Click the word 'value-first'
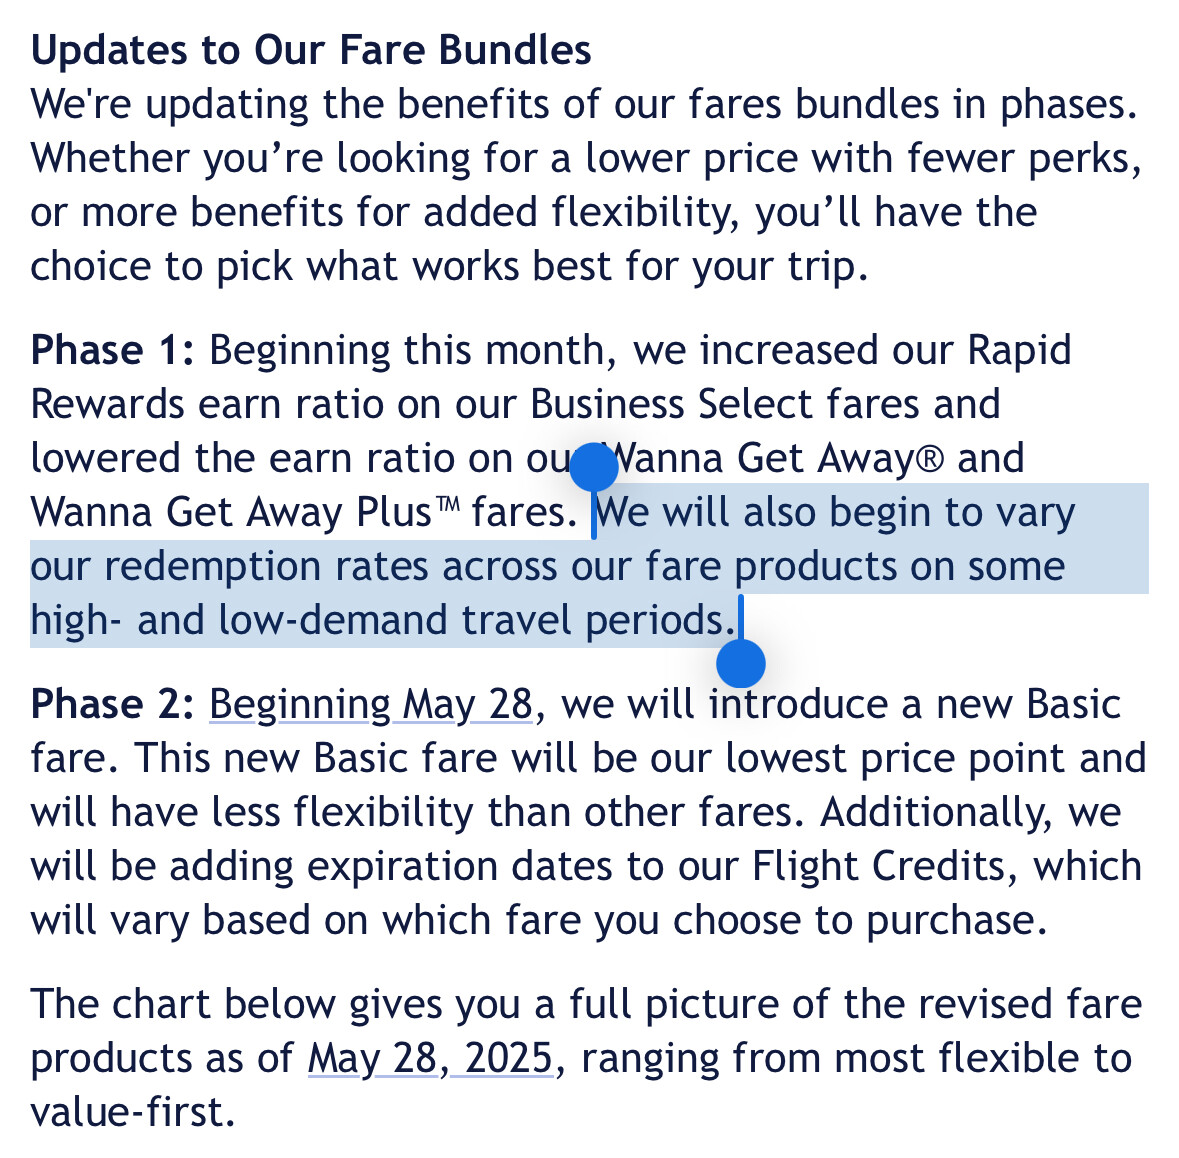Image resolution: width=1179 pixels, height=1158 pixels. [125, 1113]
